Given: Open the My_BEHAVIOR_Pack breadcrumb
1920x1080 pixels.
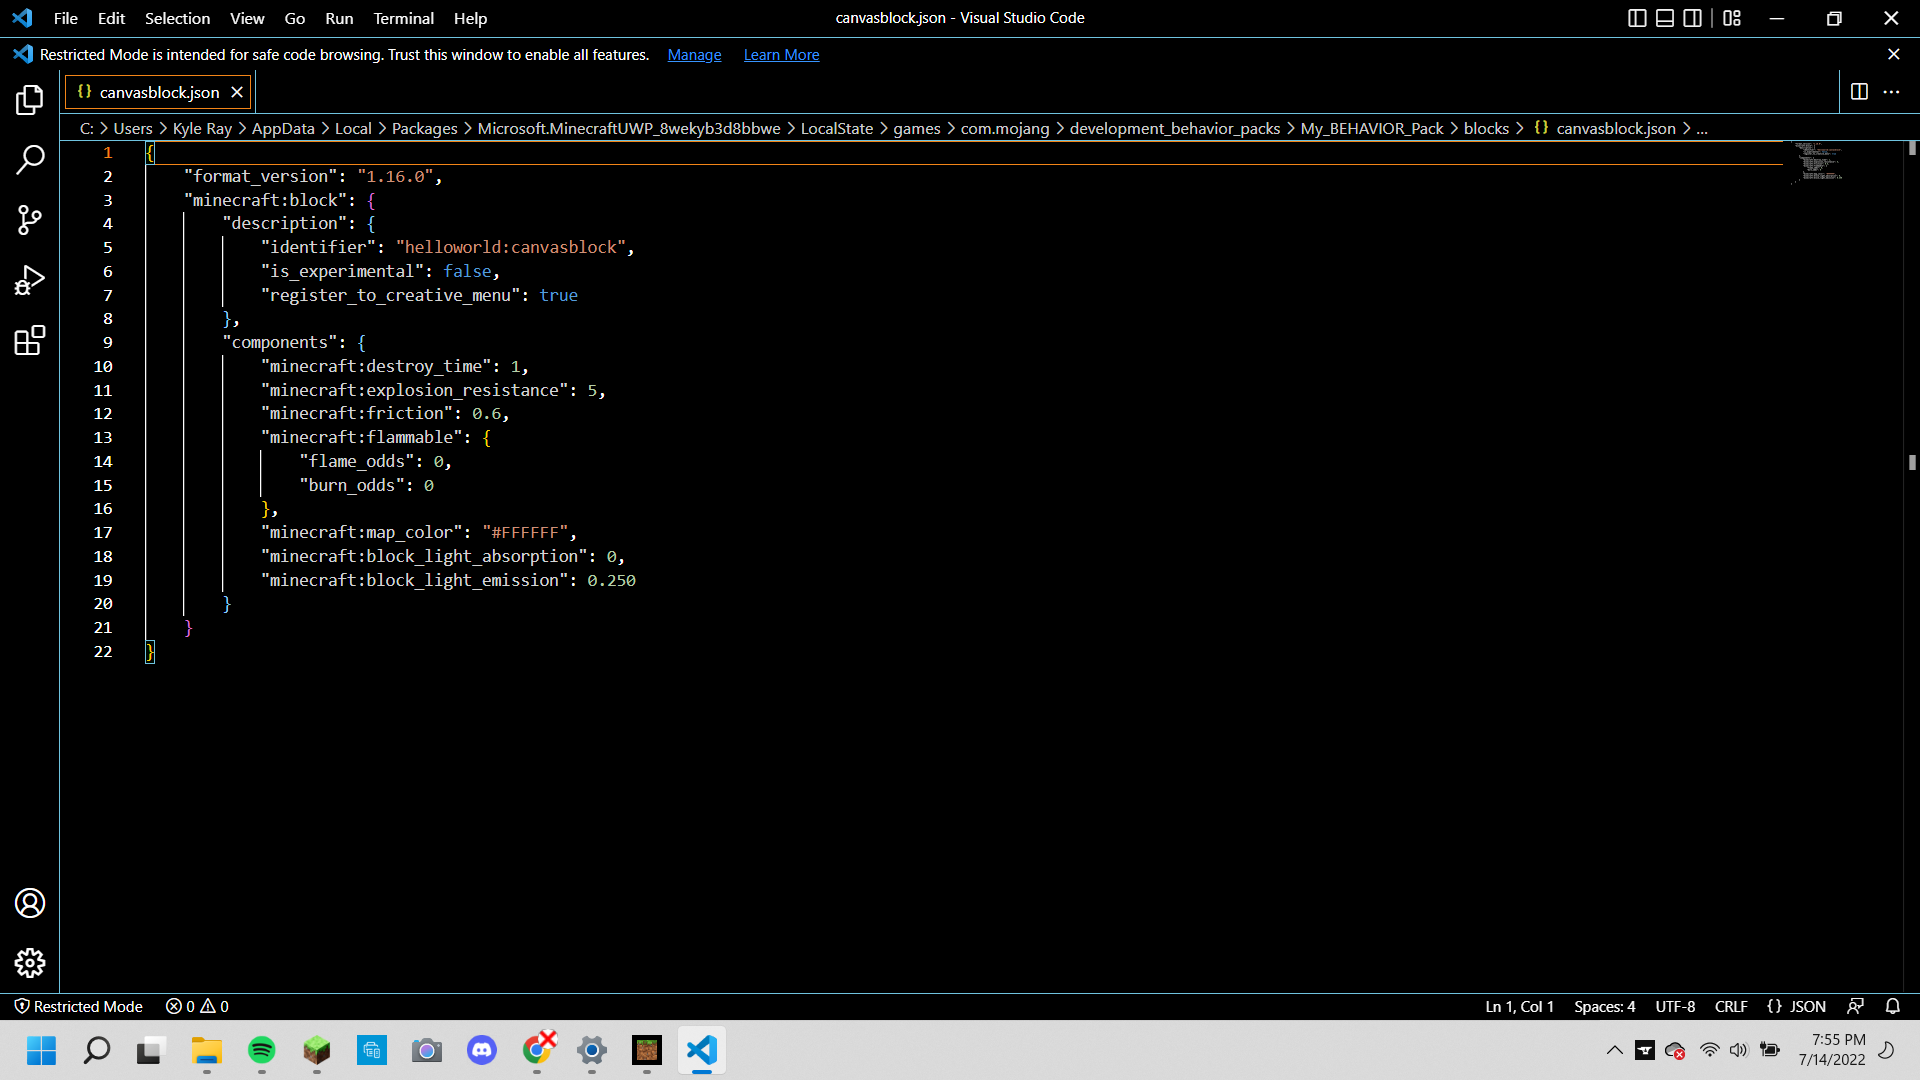Looking at the screenshot, I should [1371, 128].
